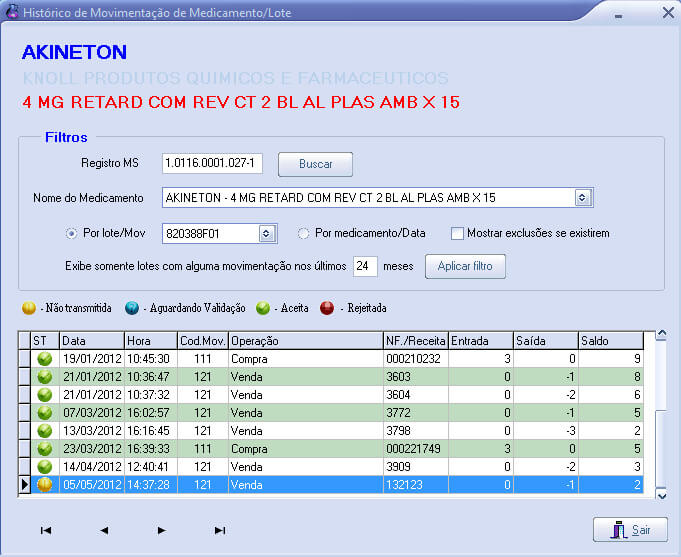This screenshot has width=681, height=557.
Task: Click yellow status icon of 05/05/2012 row
Action: (45, 485)
